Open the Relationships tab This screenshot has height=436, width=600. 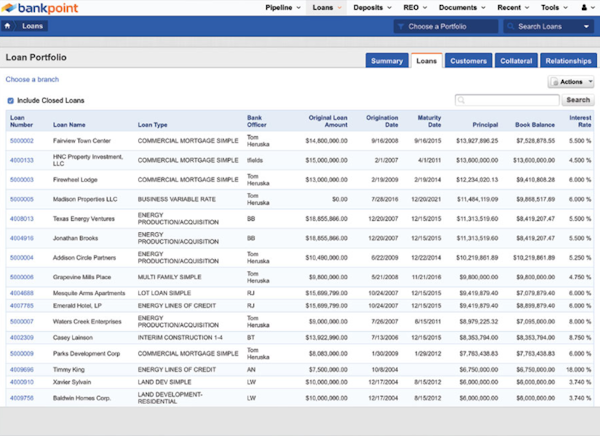tap(569, 61)
